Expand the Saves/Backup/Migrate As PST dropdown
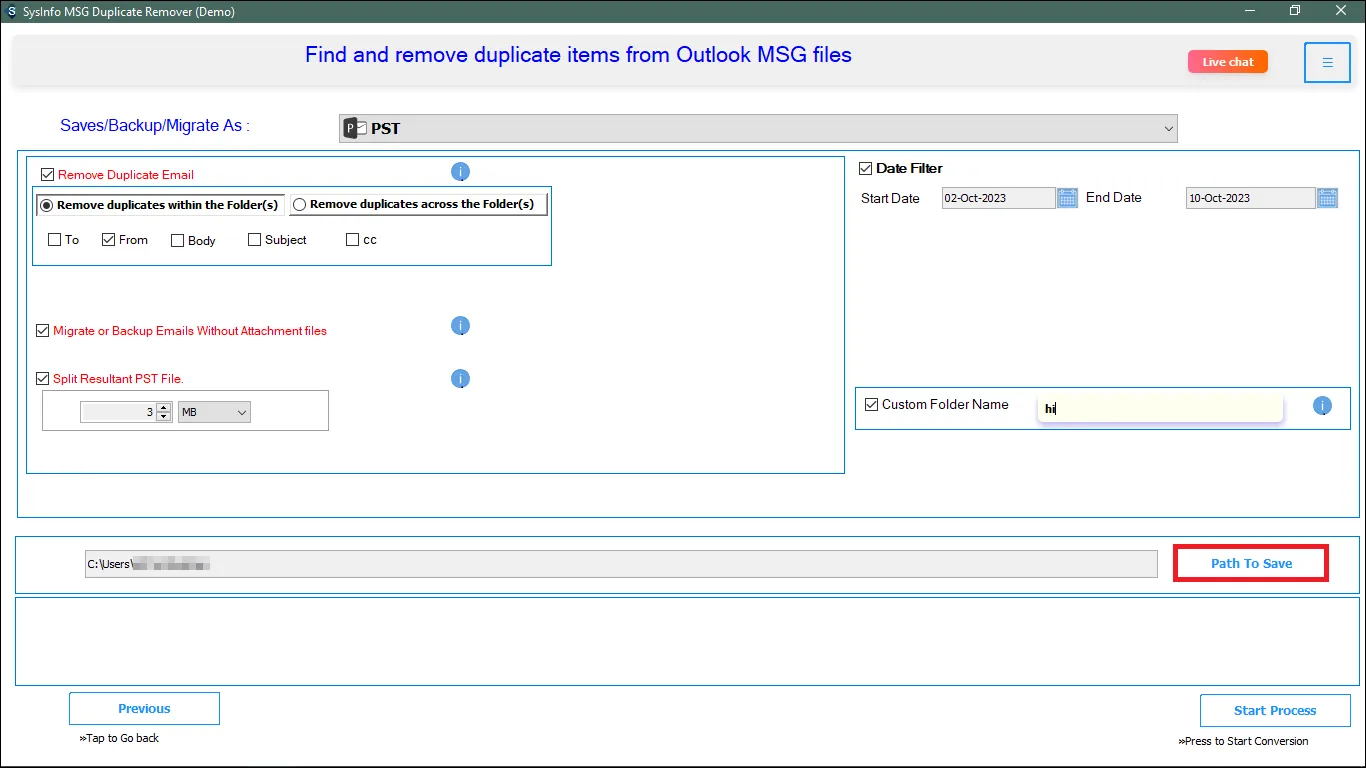 [x=1168, y=129]
